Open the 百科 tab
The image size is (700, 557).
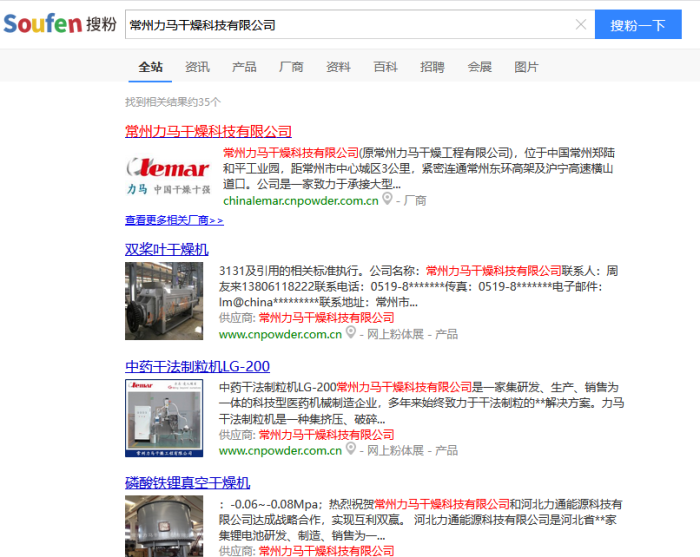pos(385,67)
